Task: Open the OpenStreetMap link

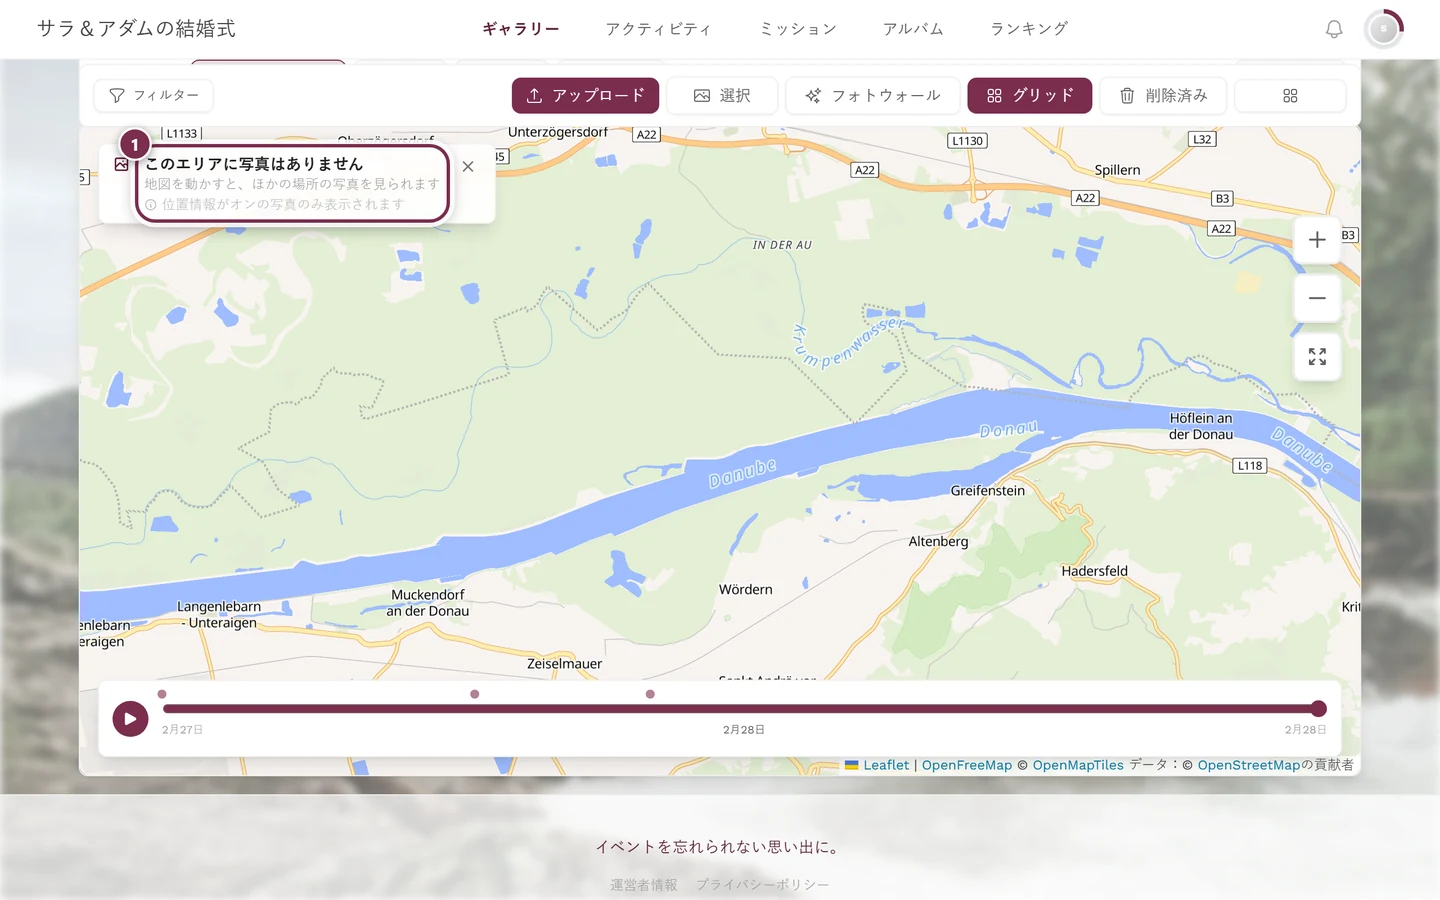Action: point(1249,765)
